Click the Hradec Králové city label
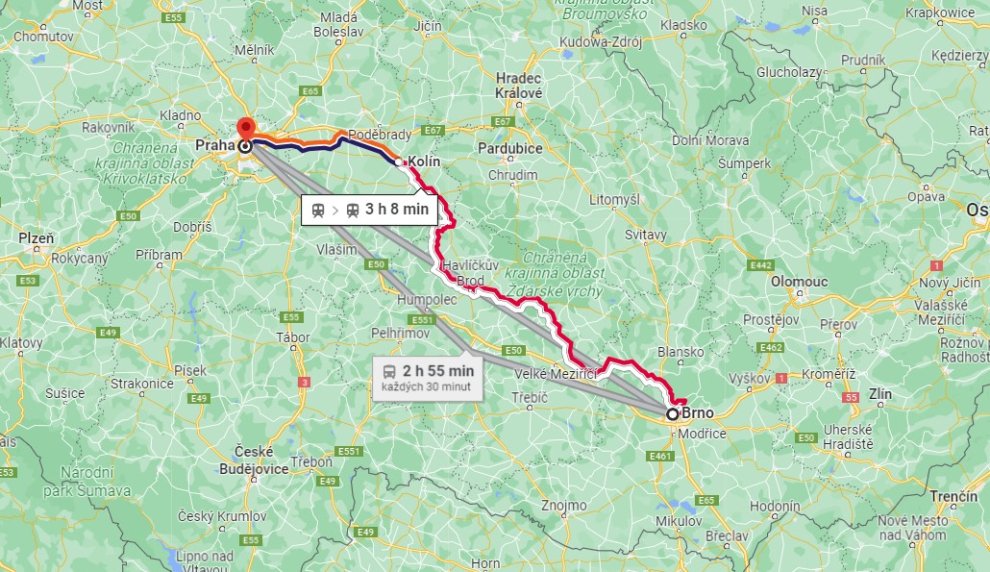 pyautogui.click(x=518, y=86)
